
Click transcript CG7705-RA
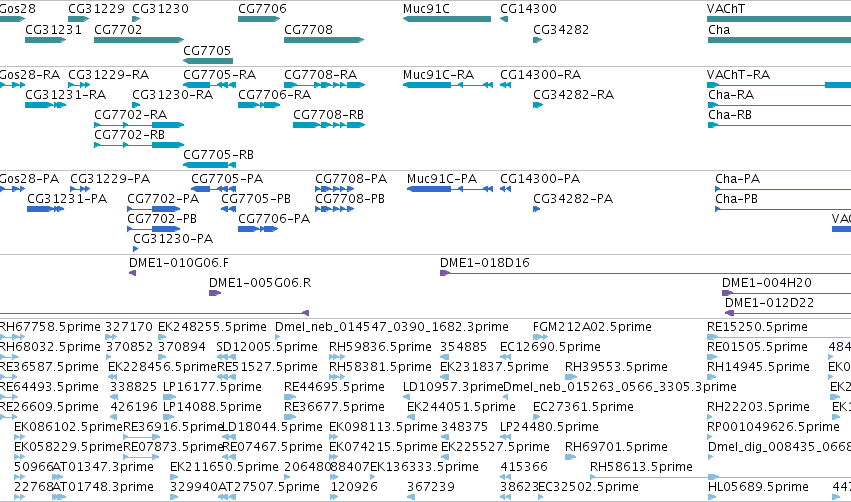pyautogui.click(x=209, y=85)
